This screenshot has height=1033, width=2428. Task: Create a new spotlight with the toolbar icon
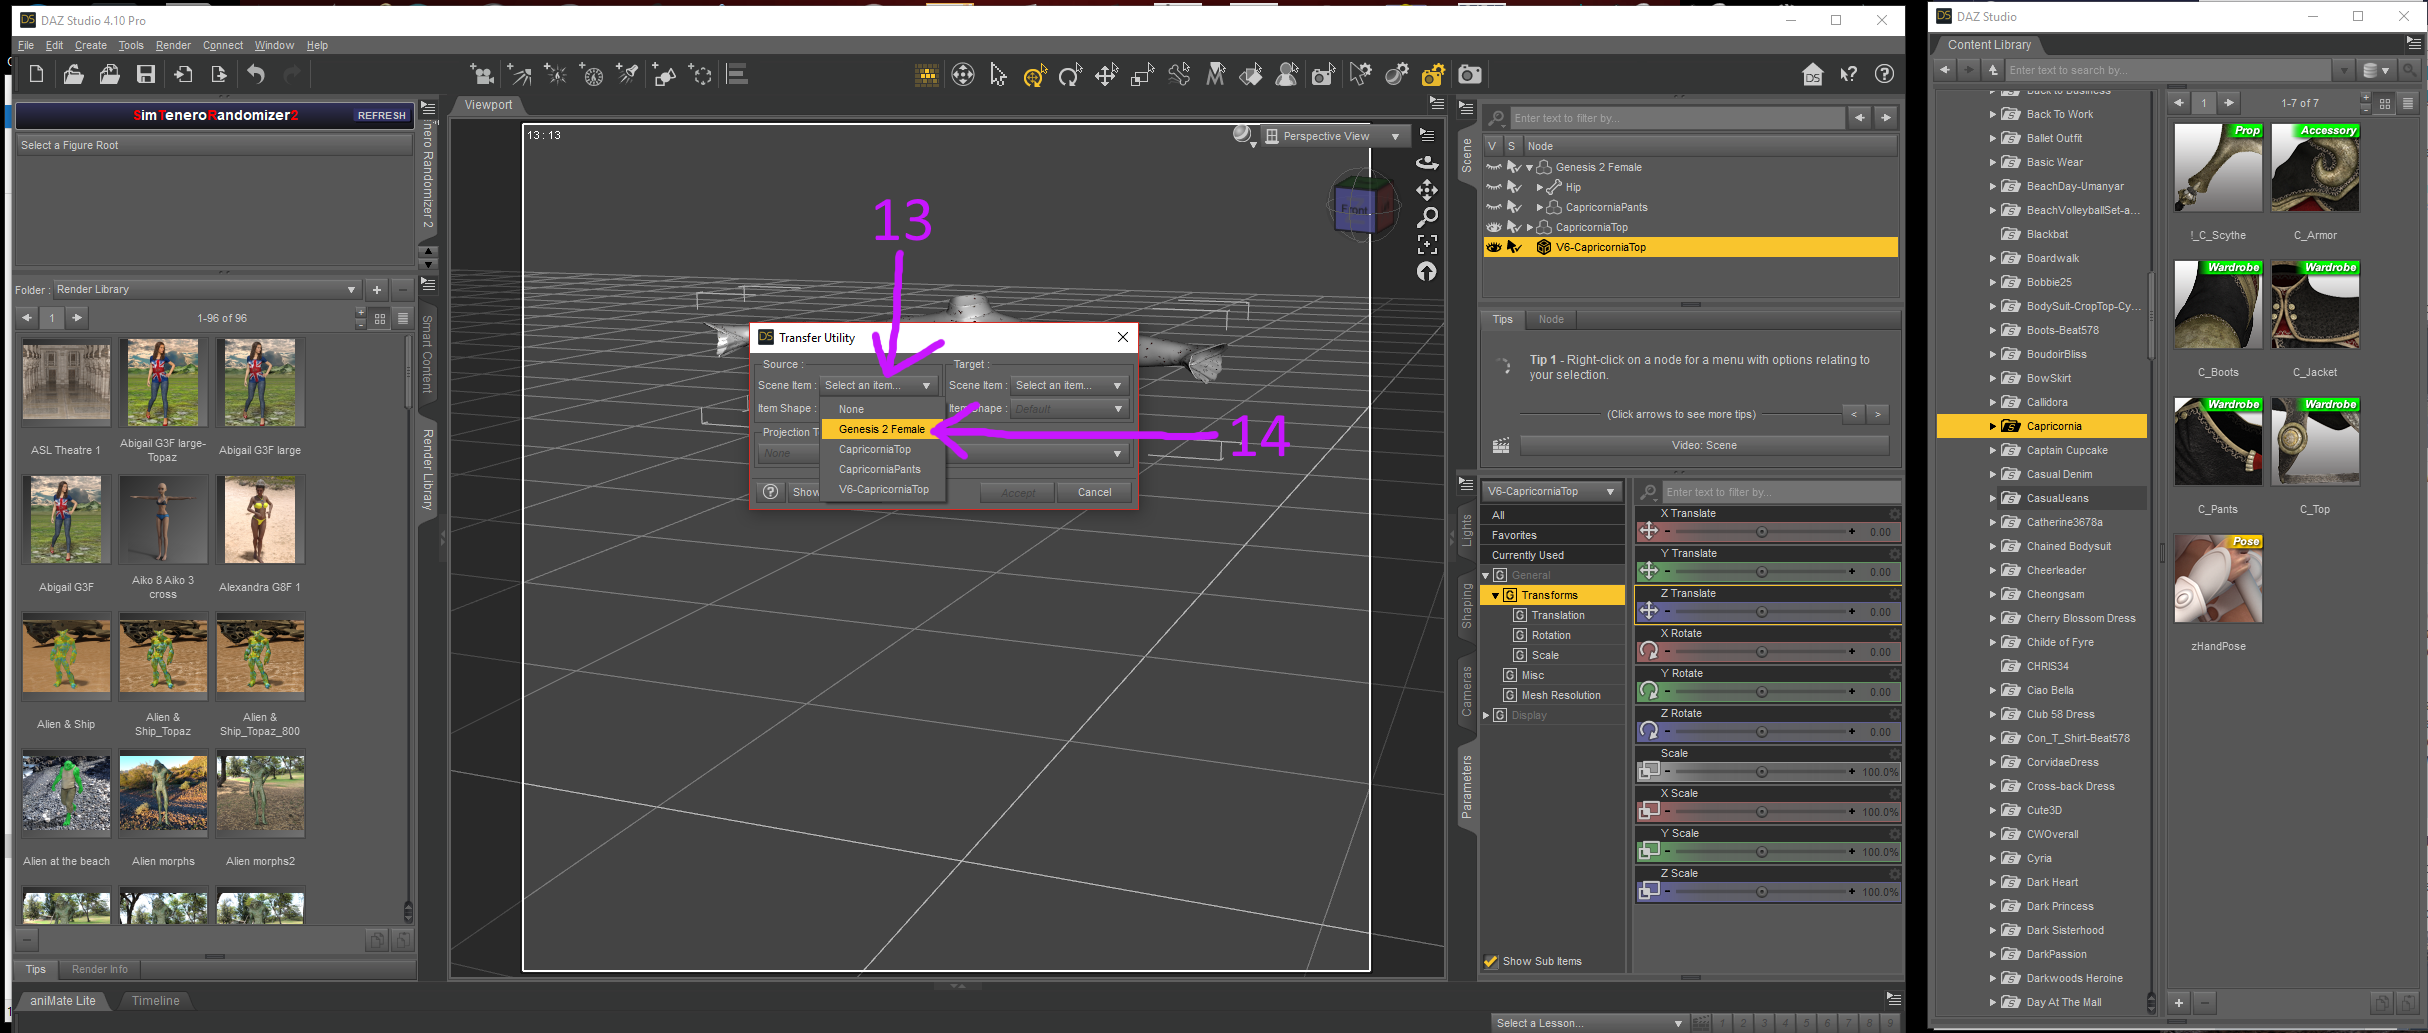pyautogui.click(x=629, y=74)
